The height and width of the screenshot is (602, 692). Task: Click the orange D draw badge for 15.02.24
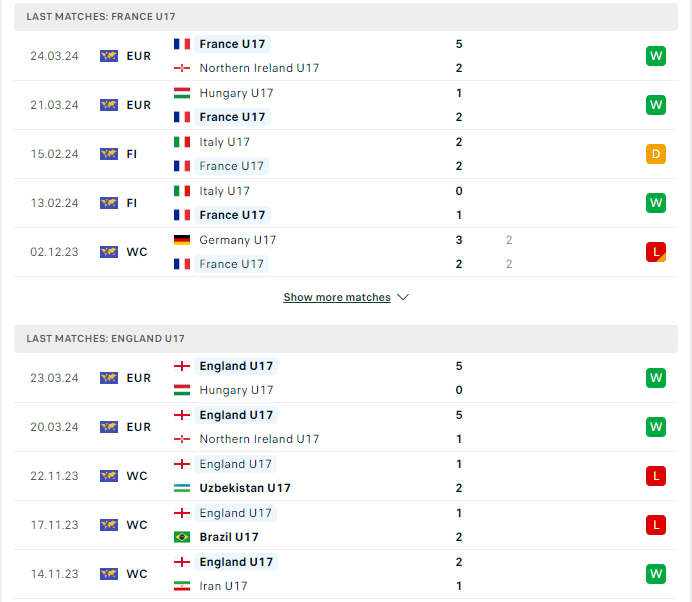[655, 154]
